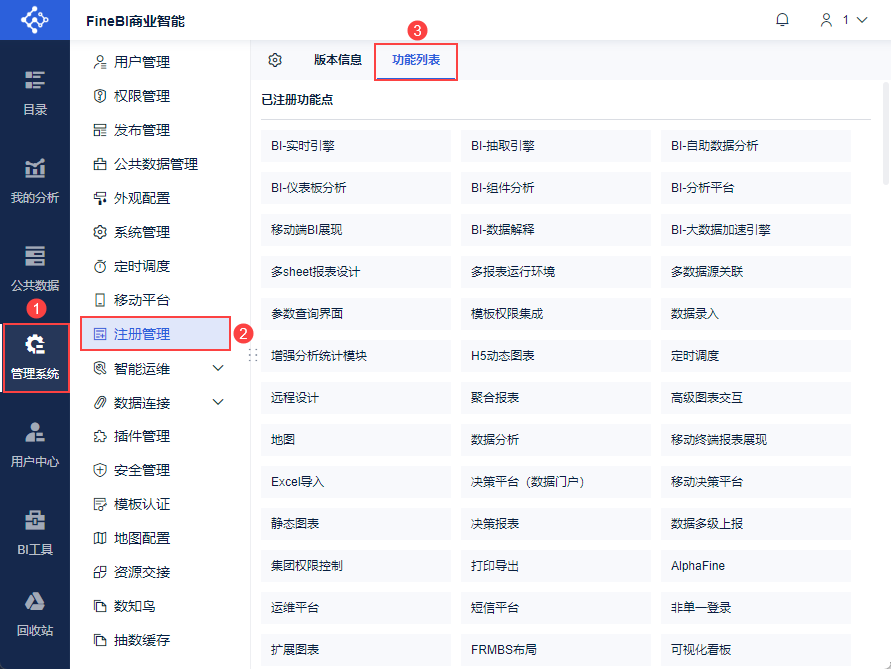The height and width of the screenshot is (669, 891).
Task: Click the 权限管理 shield icon
Action: (x=100, y=96)
